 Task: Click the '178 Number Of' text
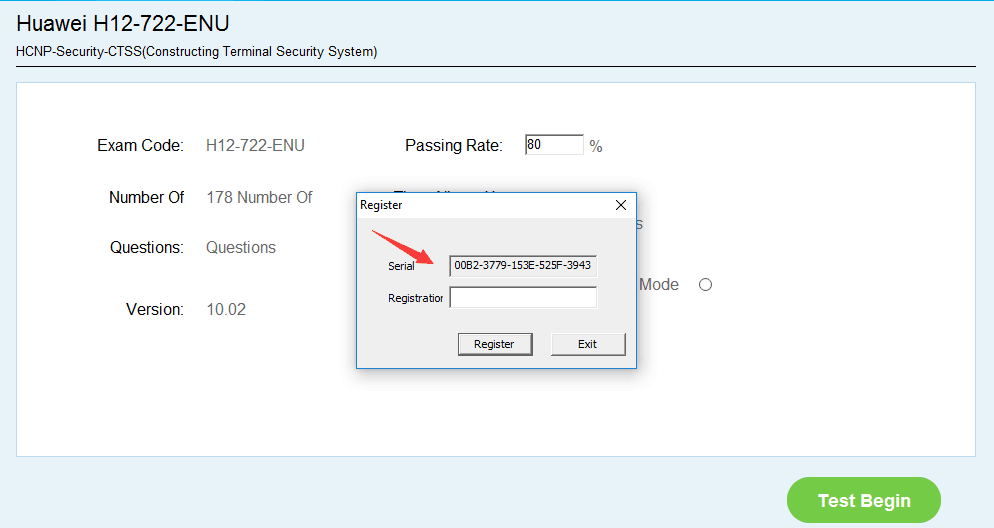pyautogui.click(x=259, y=198)
